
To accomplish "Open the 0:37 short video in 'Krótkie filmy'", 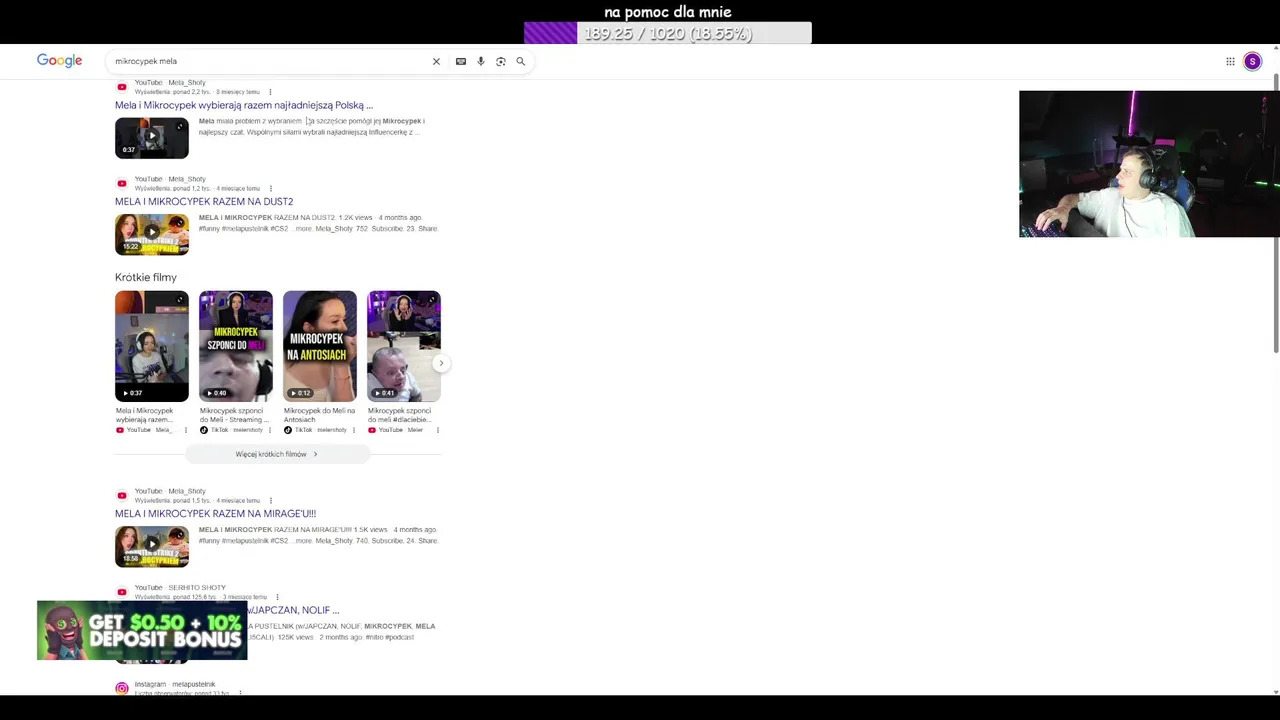I will 152,346.
